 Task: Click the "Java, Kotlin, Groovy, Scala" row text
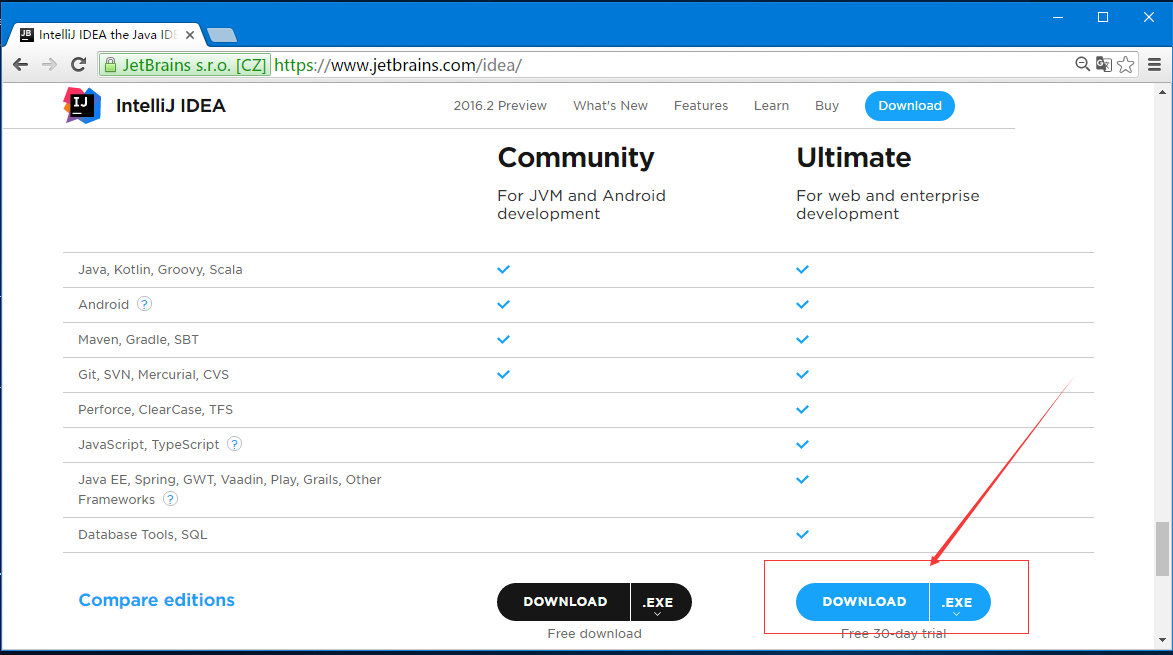(160, 270)
